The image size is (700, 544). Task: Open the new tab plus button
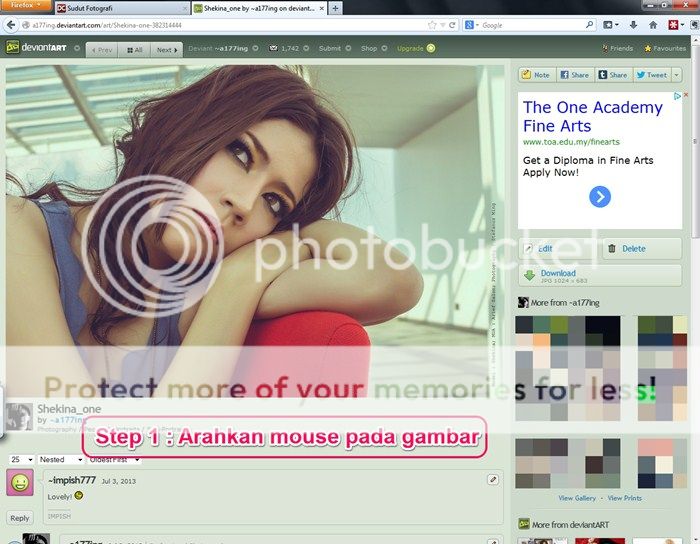click(335, 8)
